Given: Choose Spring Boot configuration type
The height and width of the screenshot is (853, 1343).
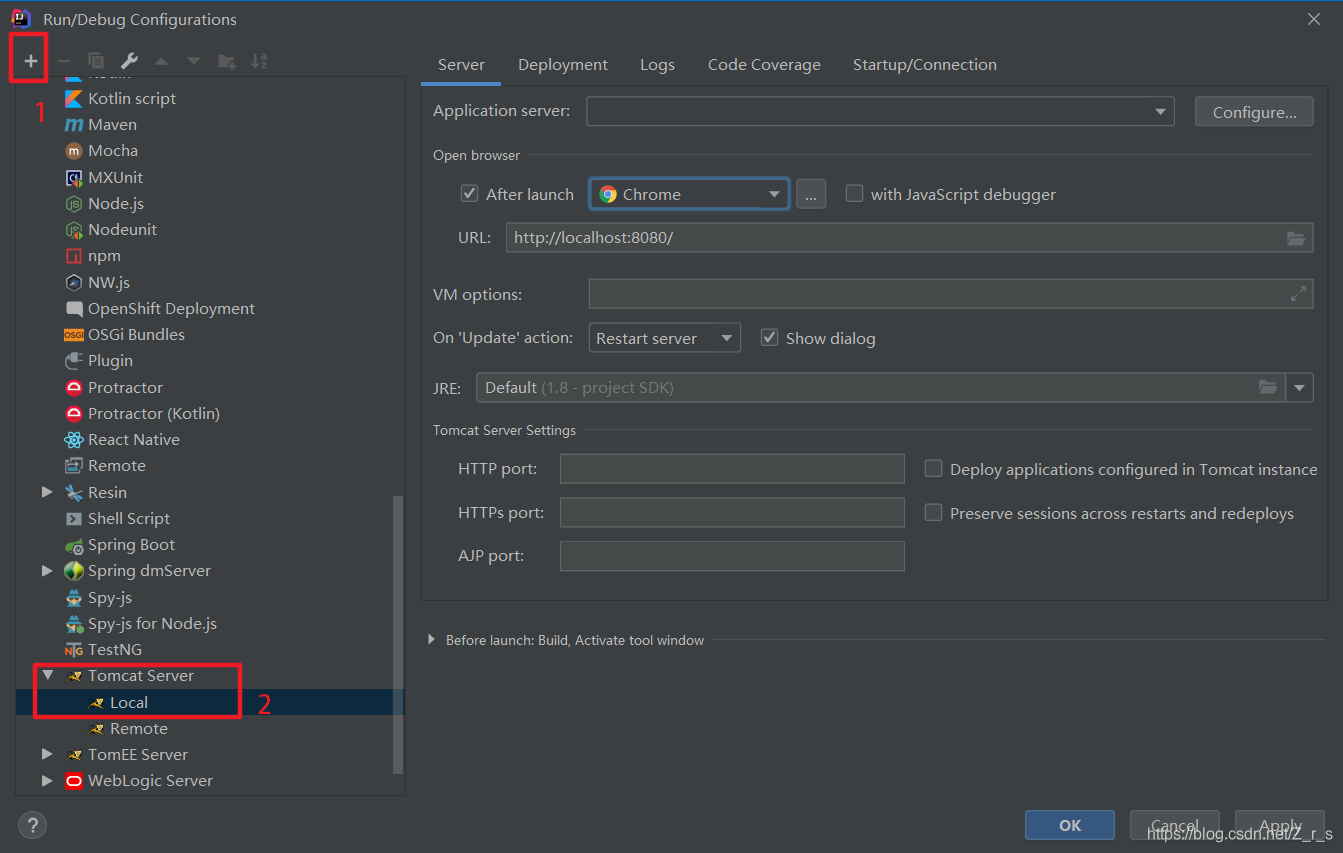Looking at the screenshot, I should (131, 544).
